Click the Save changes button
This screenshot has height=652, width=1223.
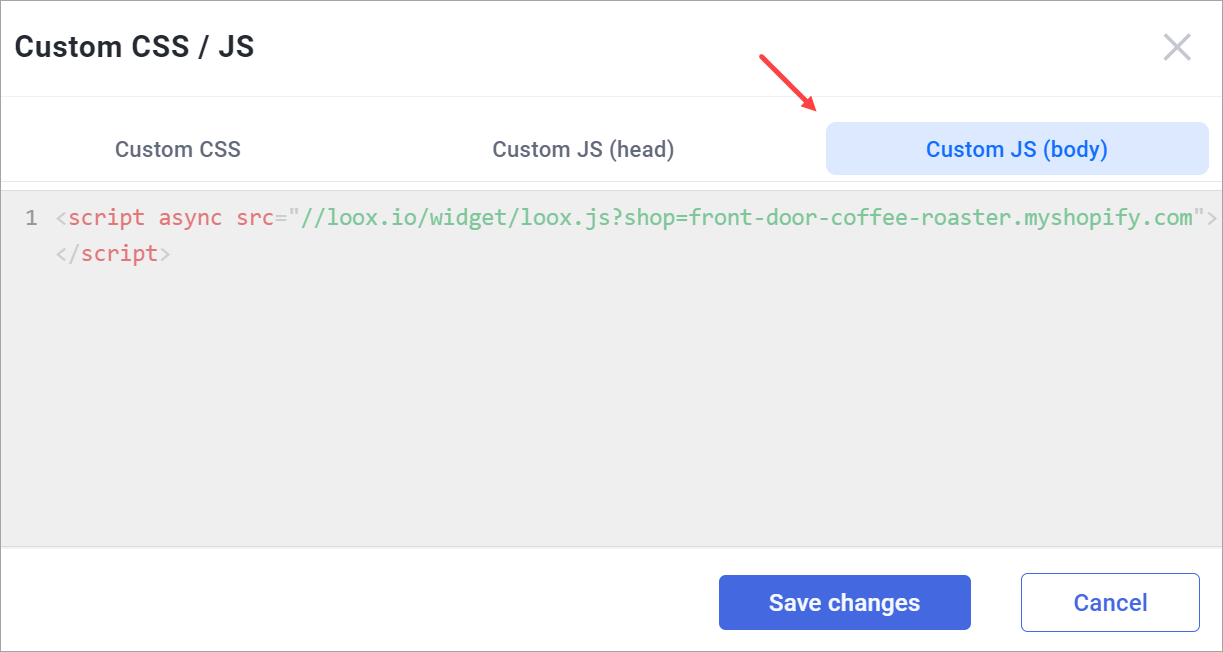click(844, 602)
